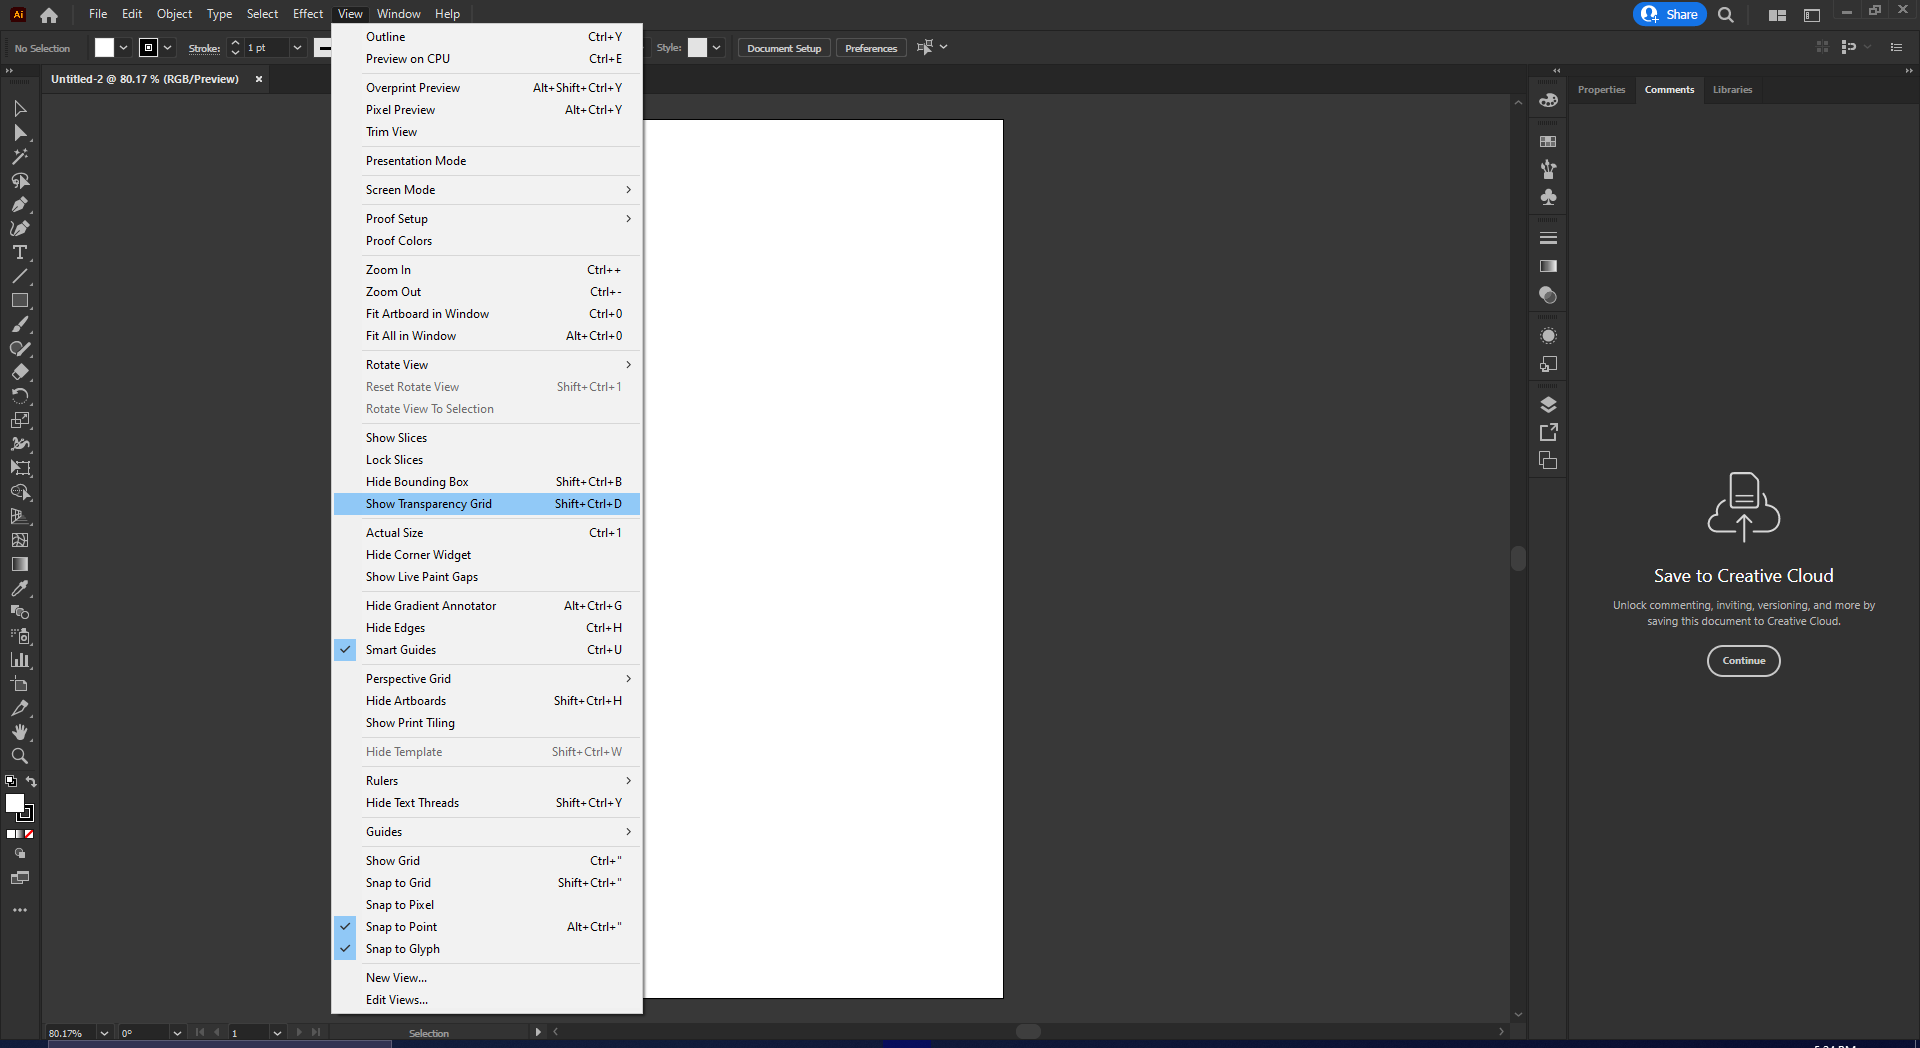Select the Column Graph tool
This screenshot has height=1048, width=1920.
click(x=20, y=660)
